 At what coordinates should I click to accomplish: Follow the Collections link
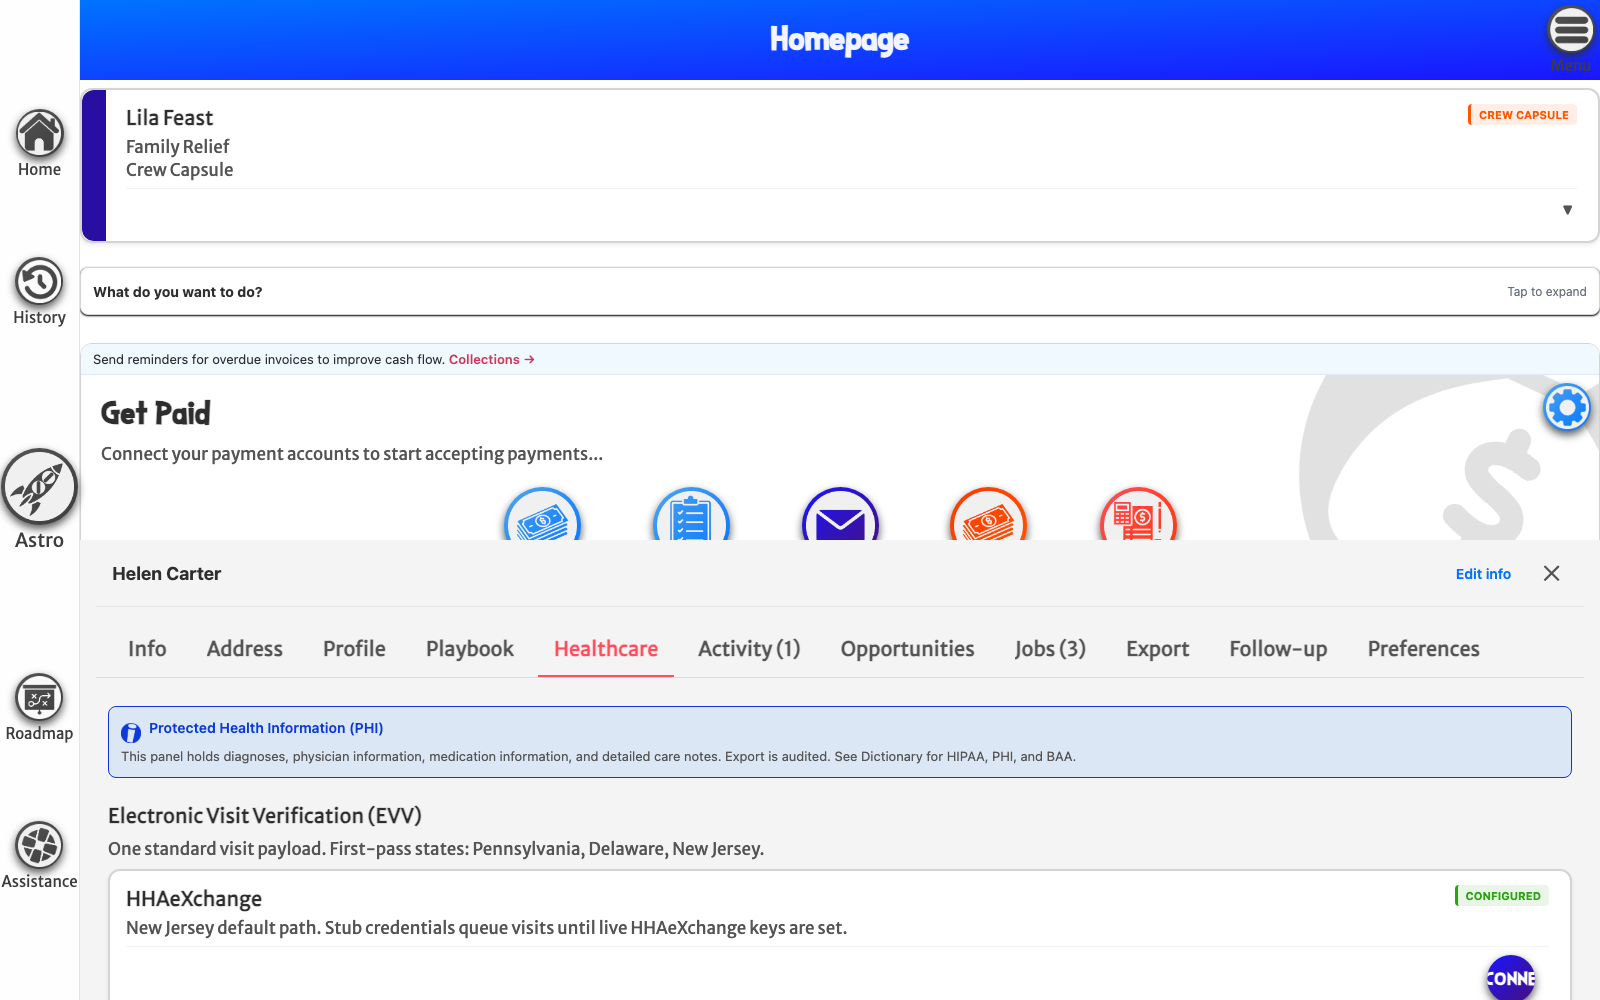(492, 360)
